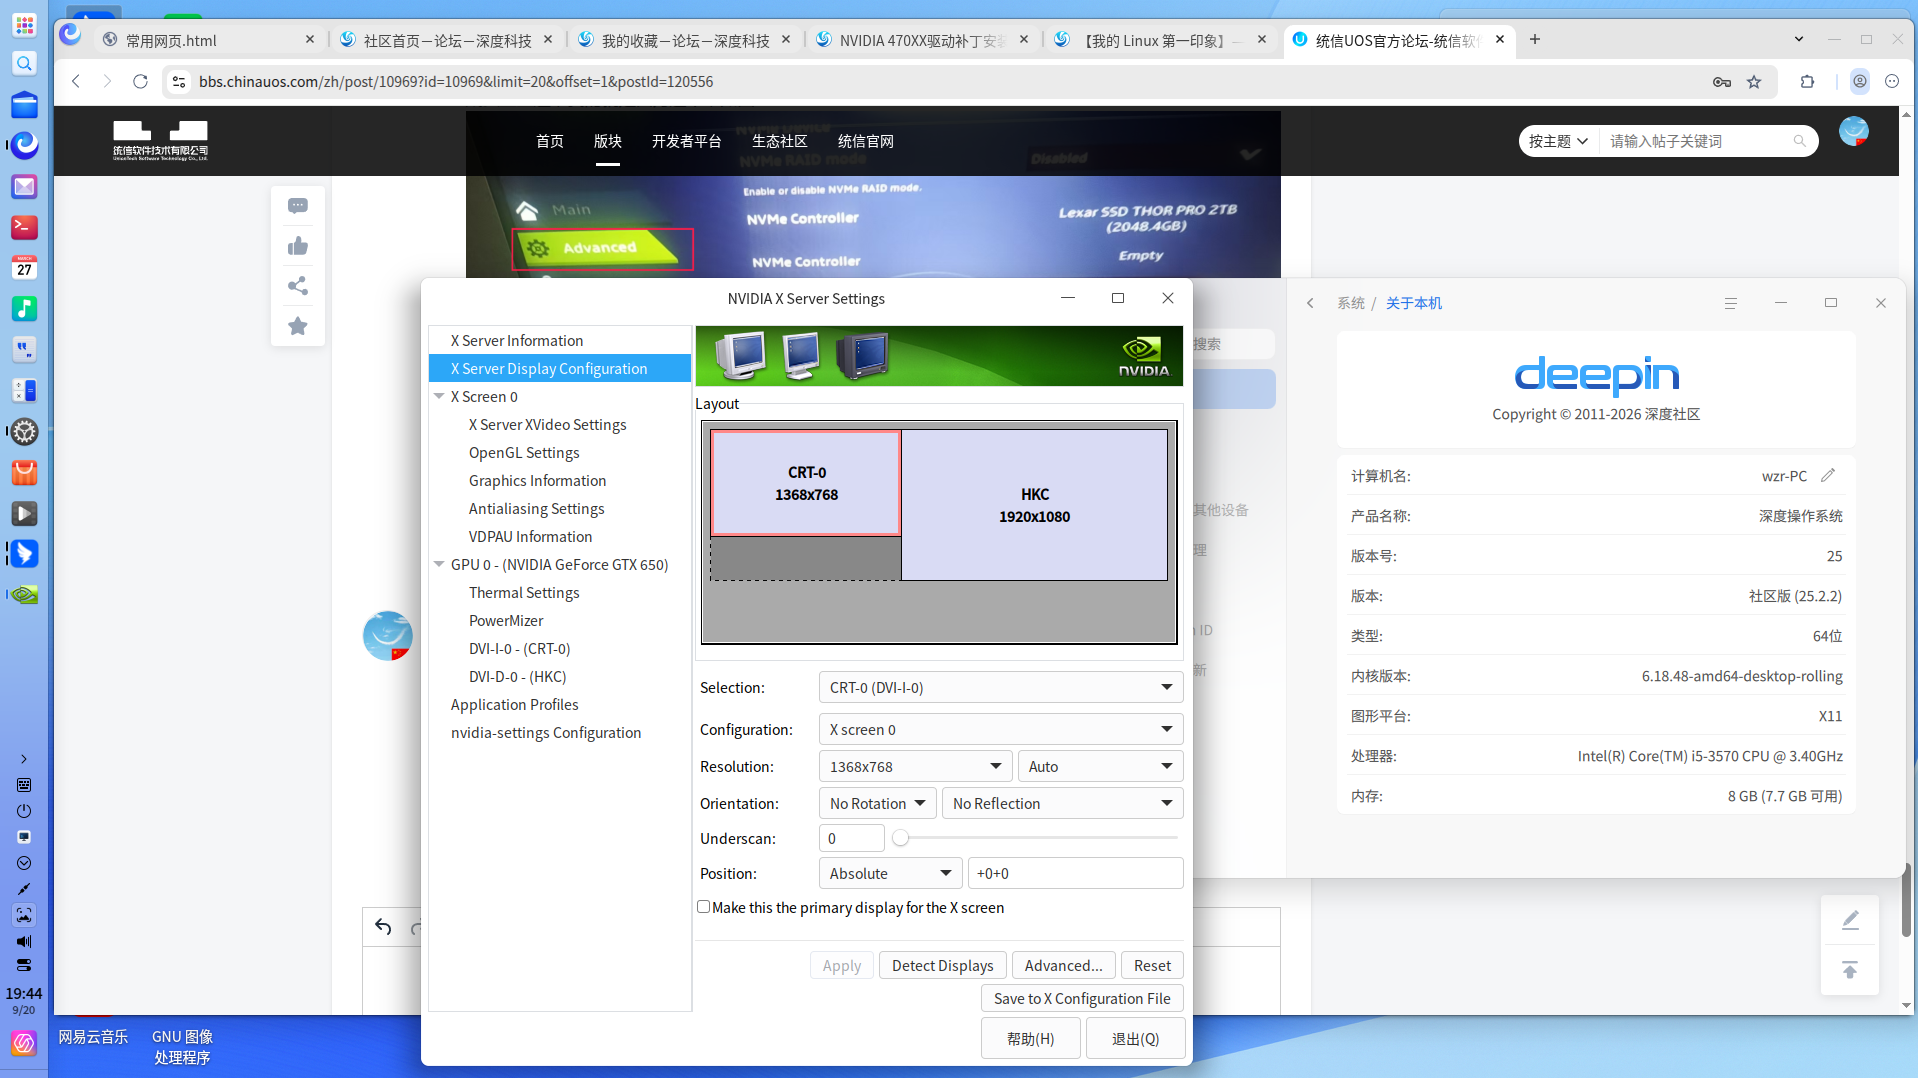This screenshot has height=1078, width=1918.
Task: Open the No Rotation orientation dropdown
Action: (877, 804)
